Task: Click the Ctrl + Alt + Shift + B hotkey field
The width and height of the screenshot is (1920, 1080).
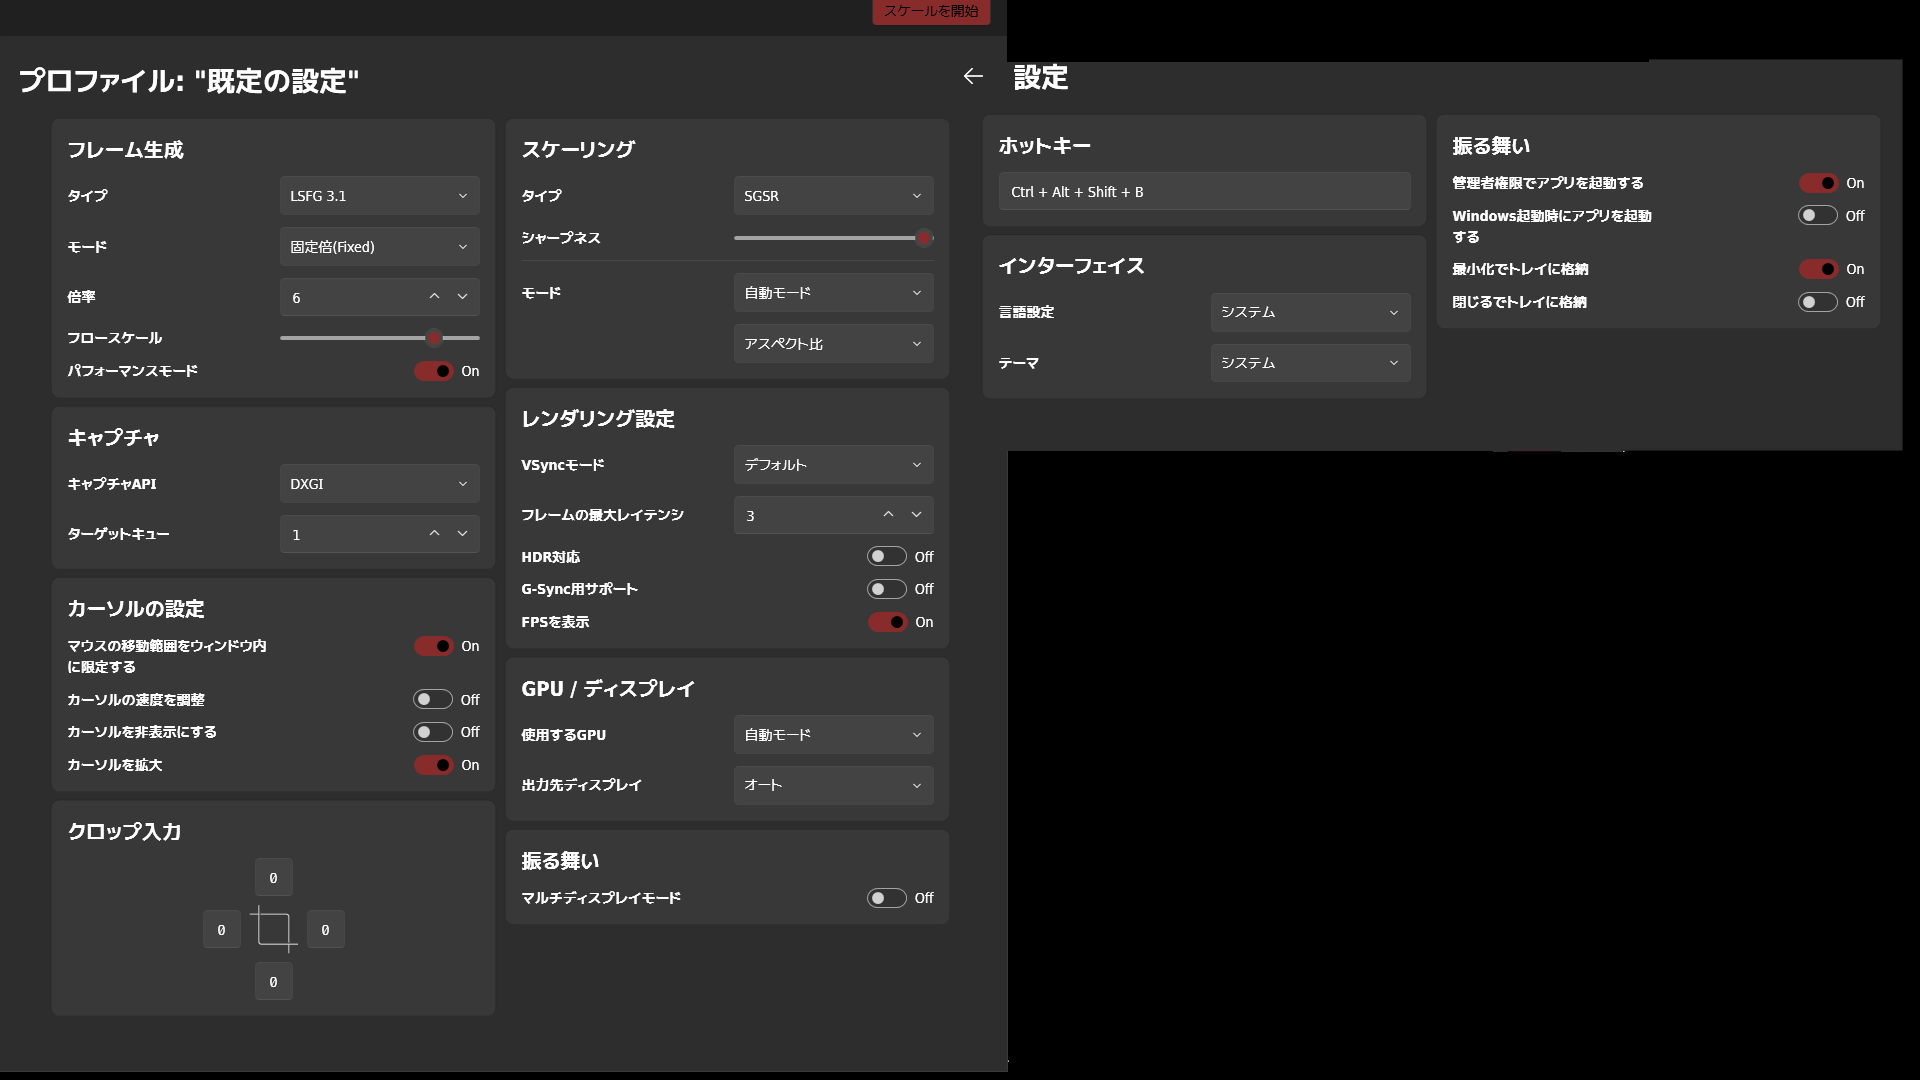Action: (x=1204, y=192)
